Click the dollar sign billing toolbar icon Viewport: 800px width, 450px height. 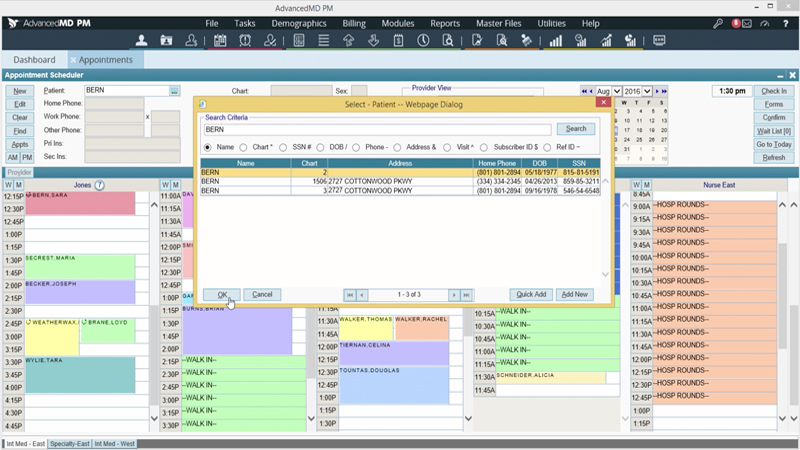398,41
